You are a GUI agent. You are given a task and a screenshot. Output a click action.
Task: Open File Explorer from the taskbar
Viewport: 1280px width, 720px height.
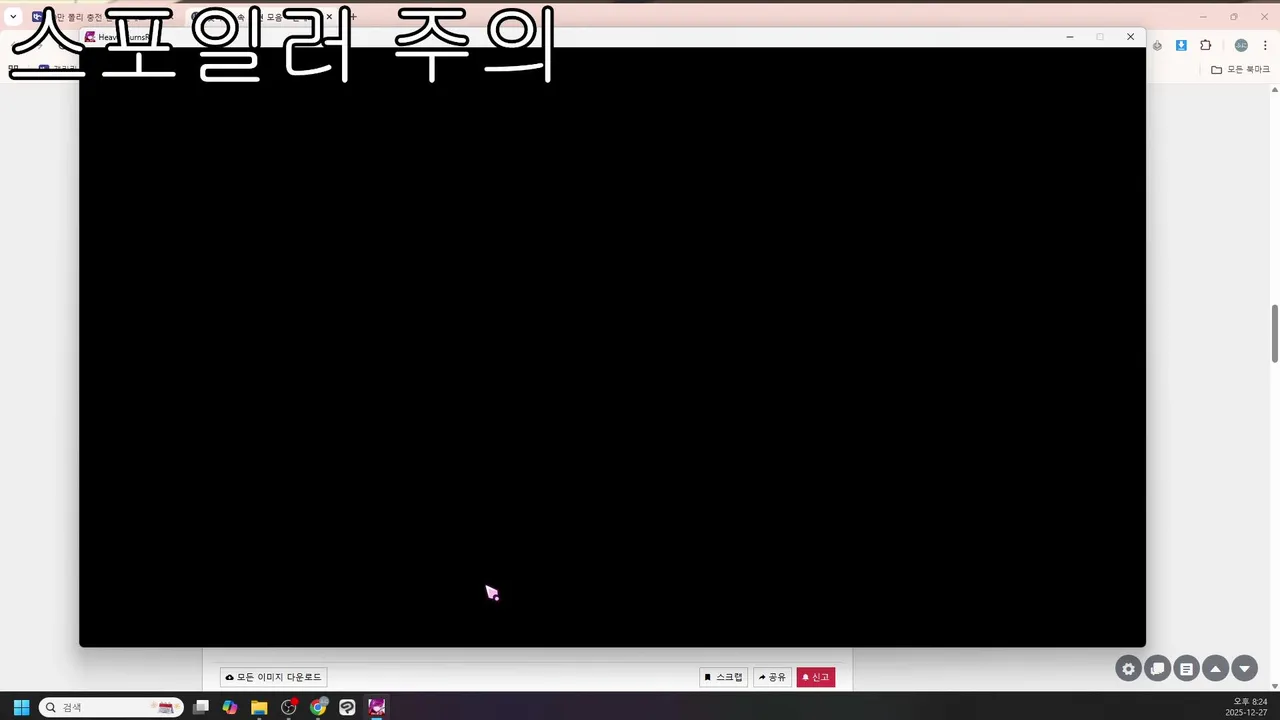[x=259, y=707]
